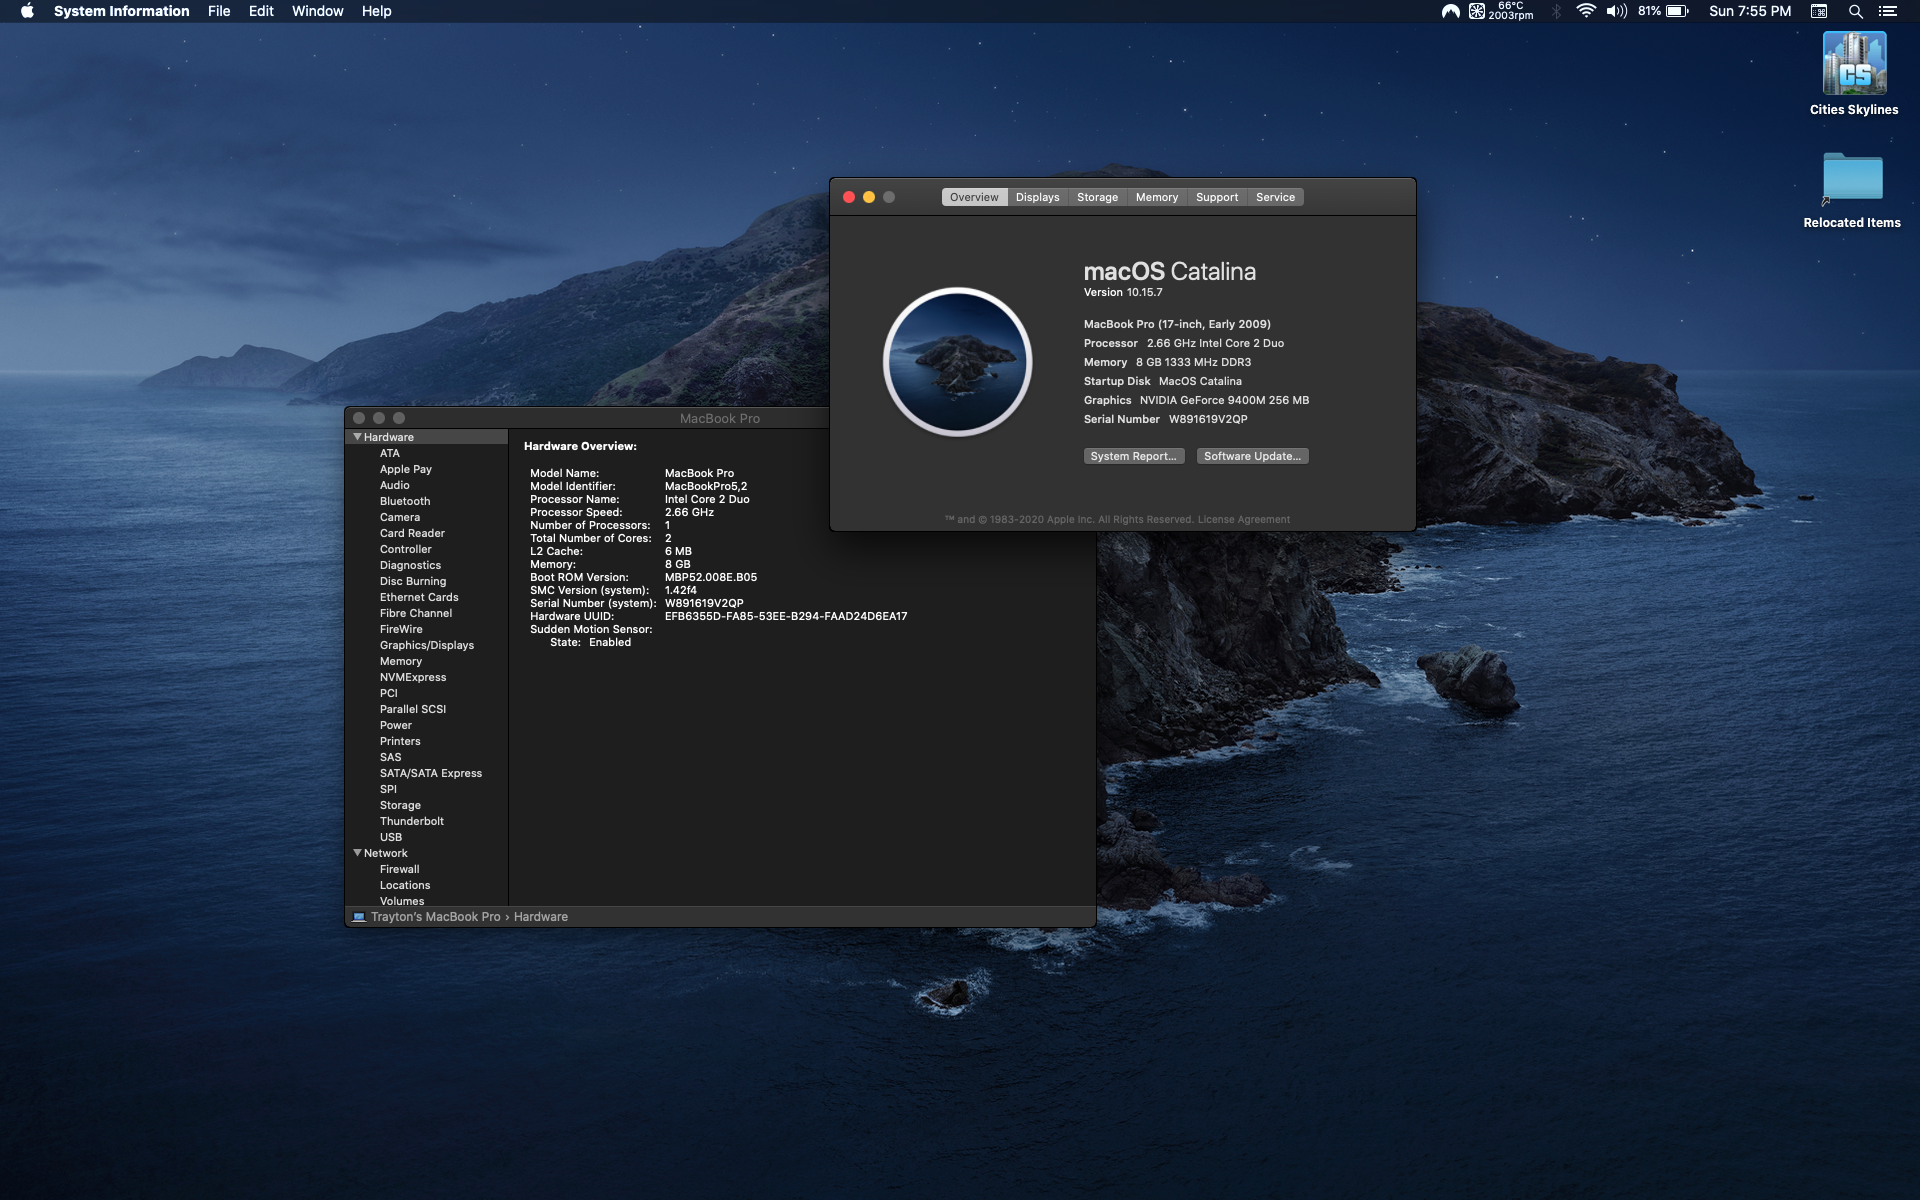Select Bluetooth in hardware list
Image resolution: width=1920 pixels, height=1200 pixels.
click(x=404, y=501)
